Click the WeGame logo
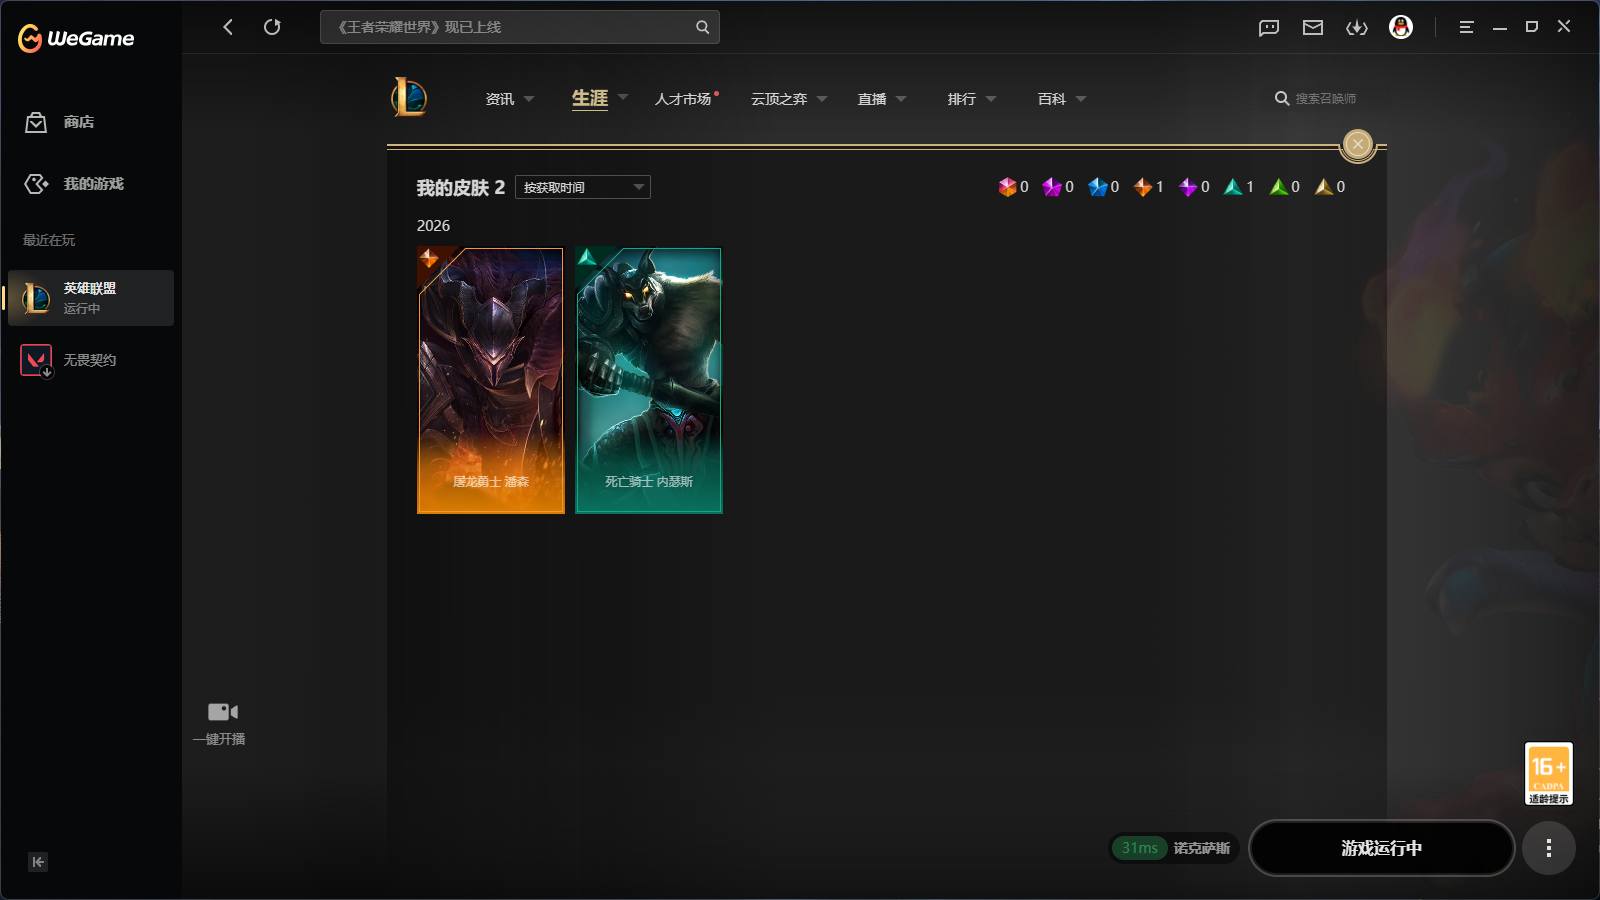This screenshot has width=1600, height=900. point(76,38)
